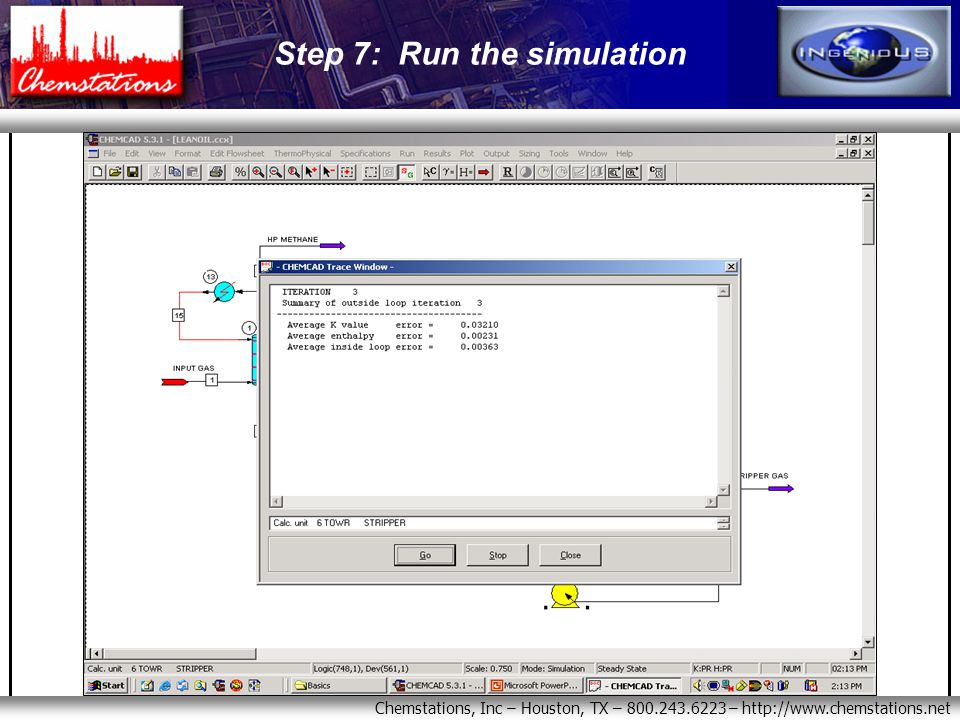Open the Help menu

[x=624, y=154]
